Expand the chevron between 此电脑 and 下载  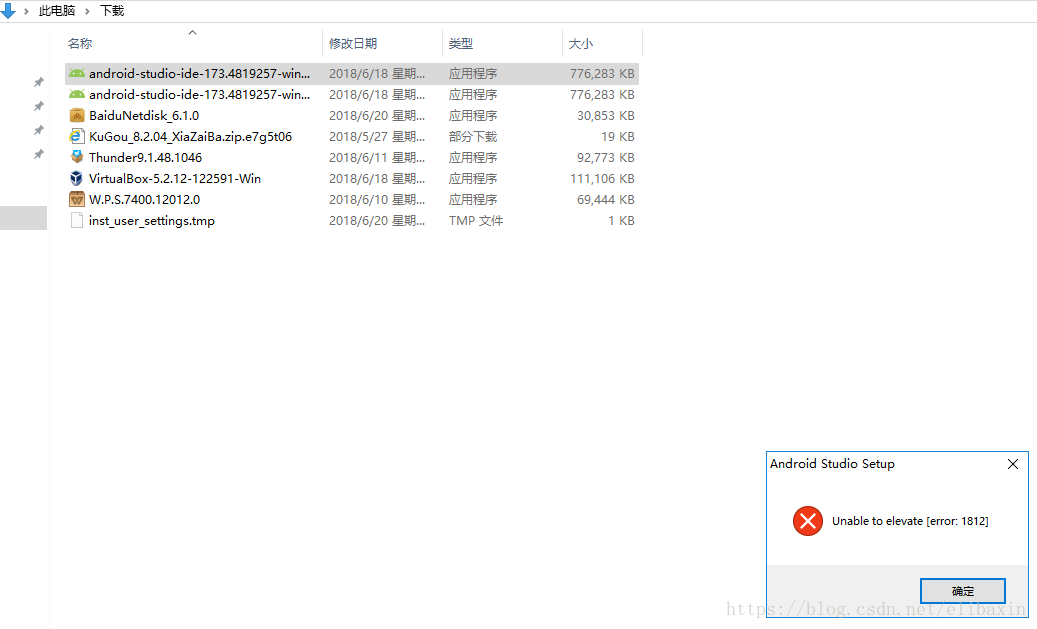(87, 11)
